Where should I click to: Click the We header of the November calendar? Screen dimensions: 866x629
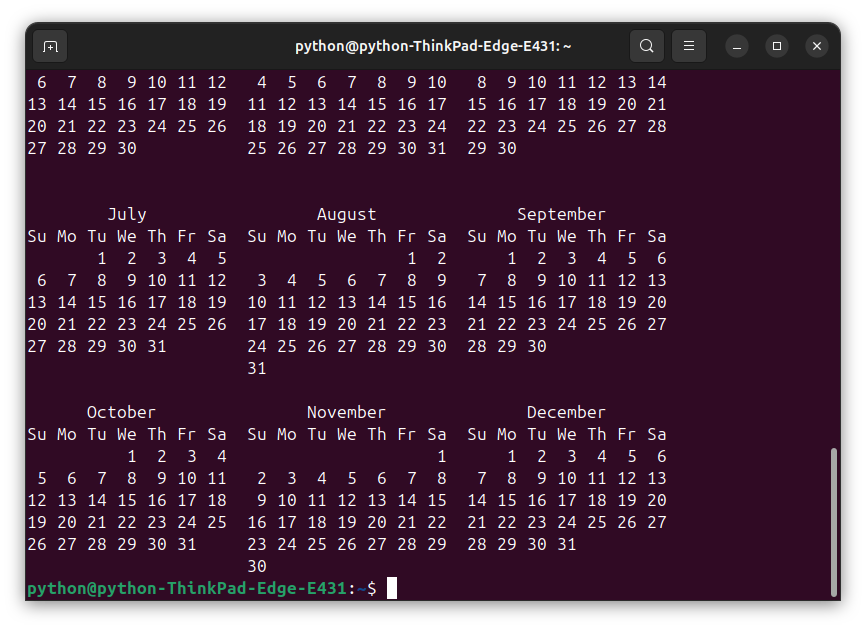346,435
